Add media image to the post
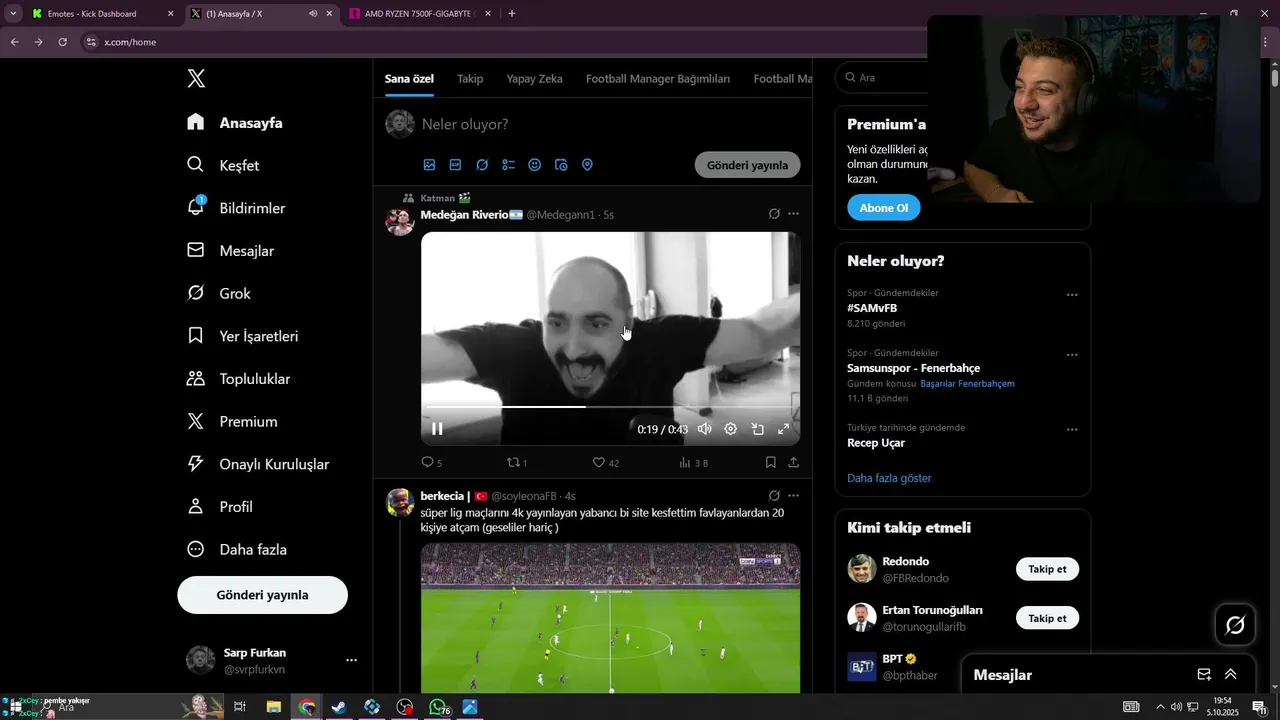The width and height of the screenshot is (1280, 720). tap(429, 165)
